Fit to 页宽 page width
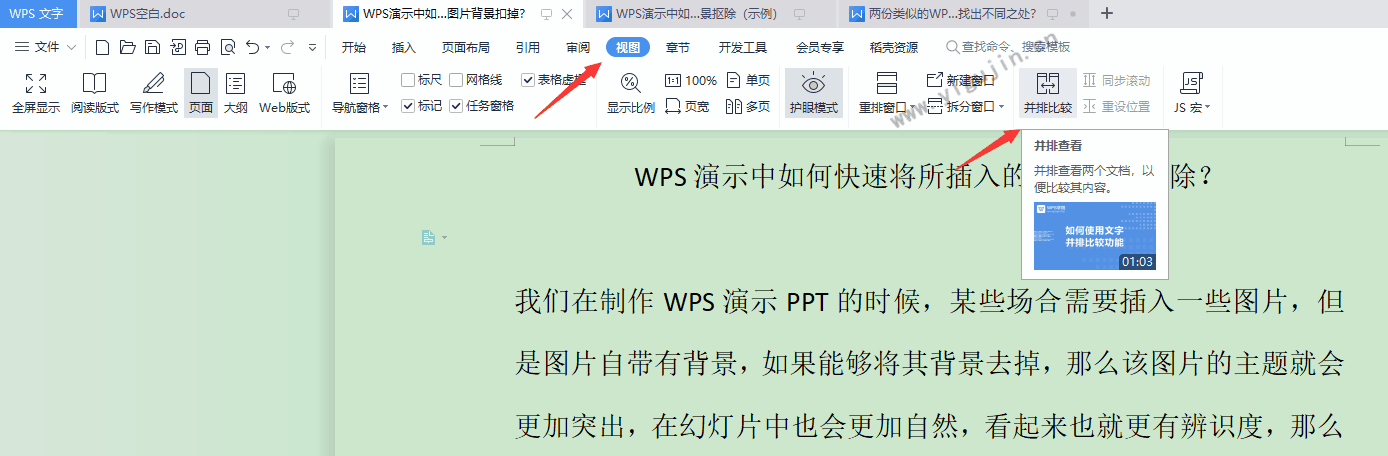The image size is (1388, 456). (x=687, y=106)
